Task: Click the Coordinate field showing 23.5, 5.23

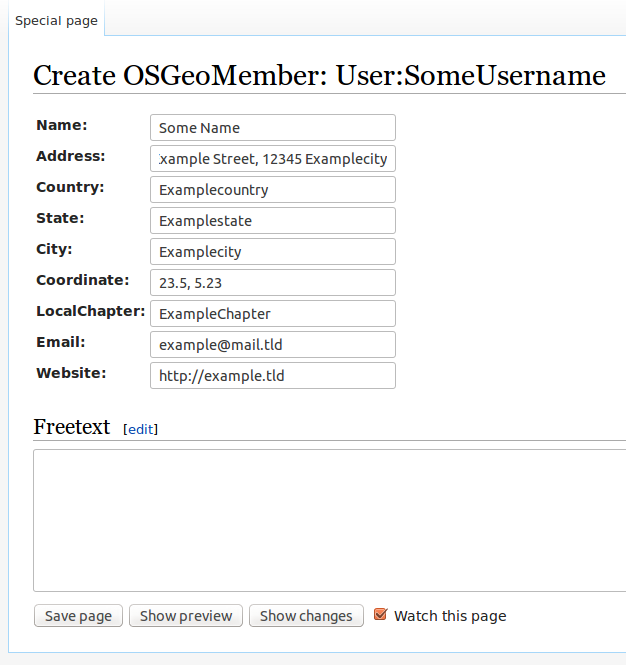Action: point(272,283)
